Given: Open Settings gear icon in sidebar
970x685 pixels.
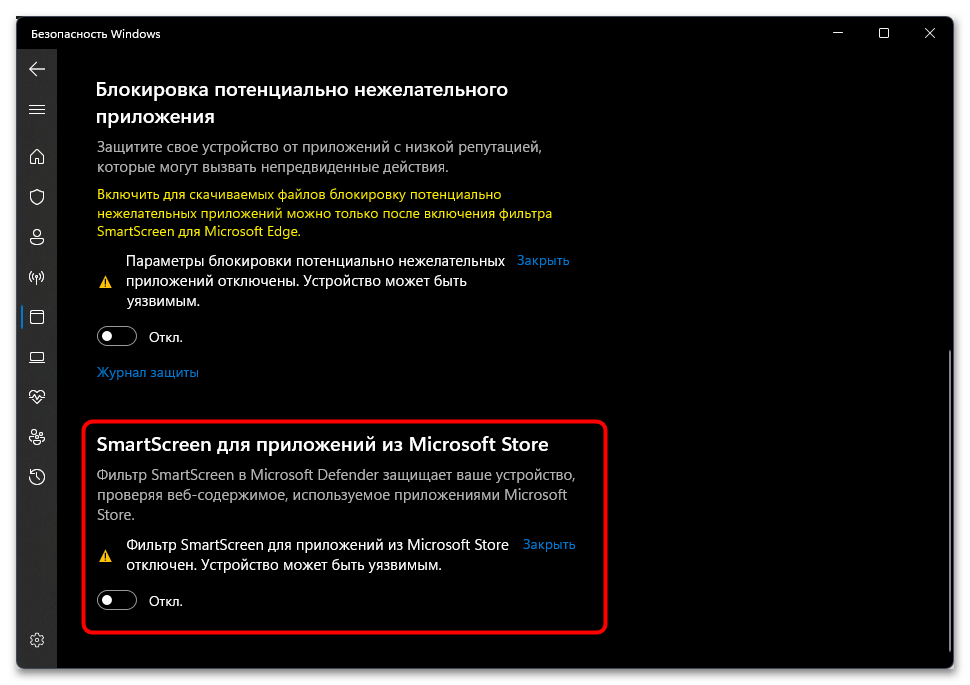Looking at the screenshot, I should tap(37, 640).
